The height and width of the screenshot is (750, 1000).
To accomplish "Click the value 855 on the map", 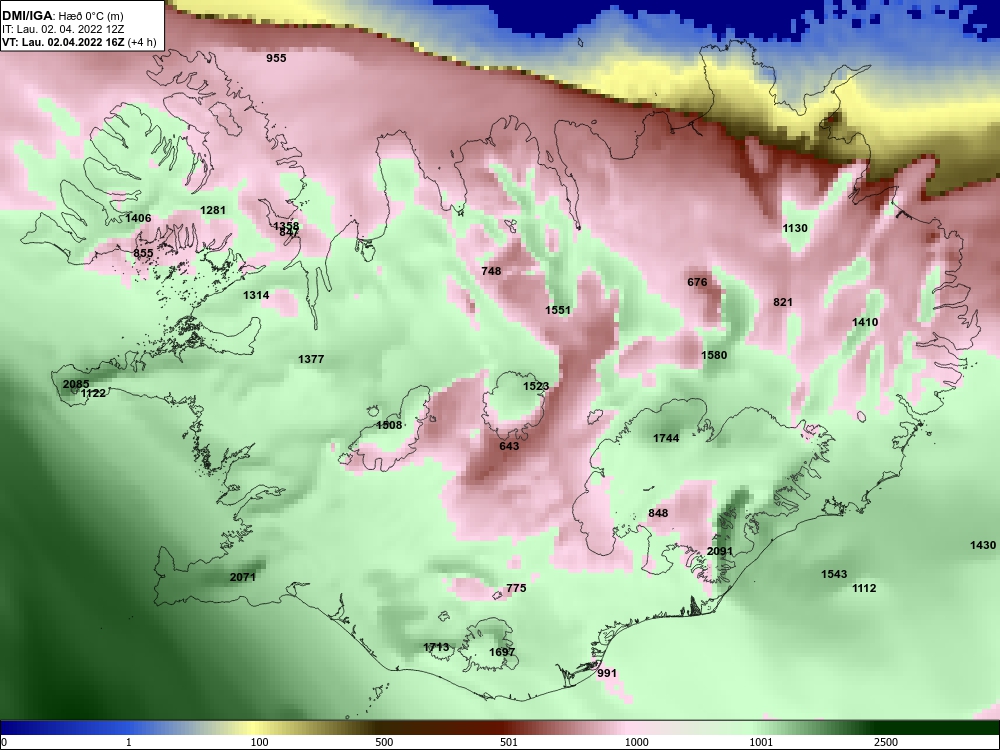I will coord(143,253).
